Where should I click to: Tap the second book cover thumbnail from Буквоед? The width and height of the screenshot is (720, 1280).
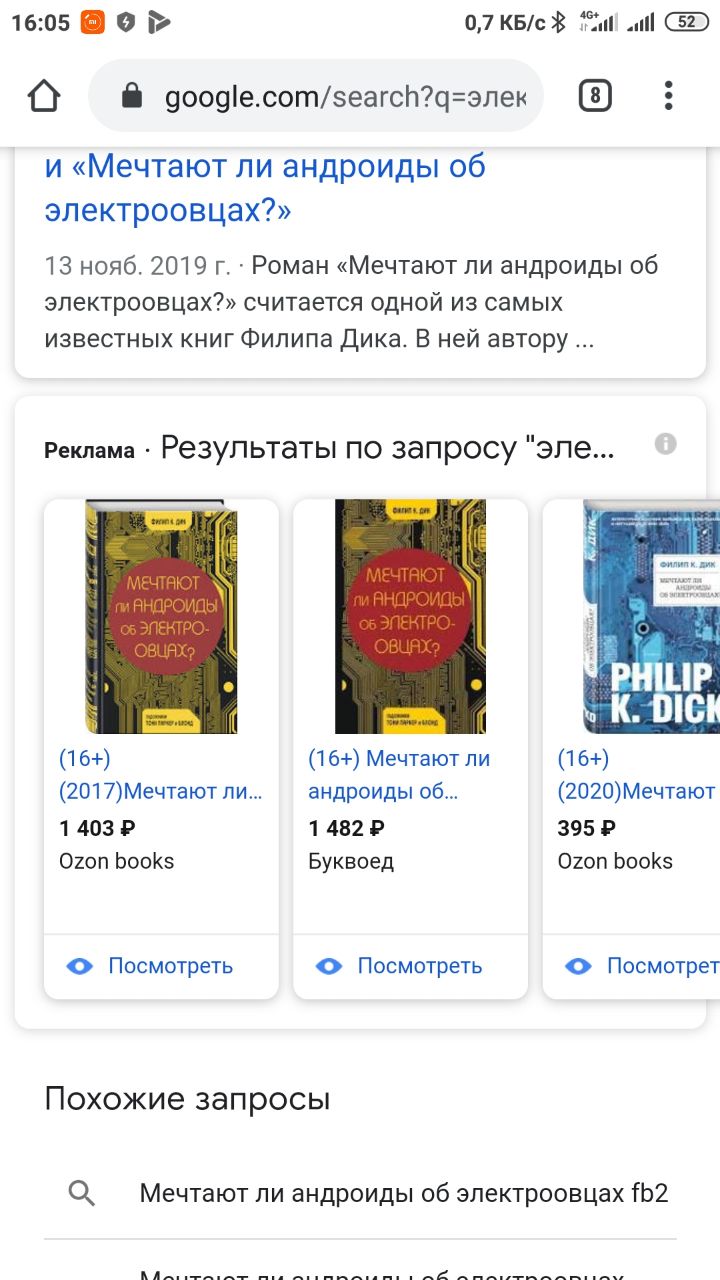pos(410,617)
